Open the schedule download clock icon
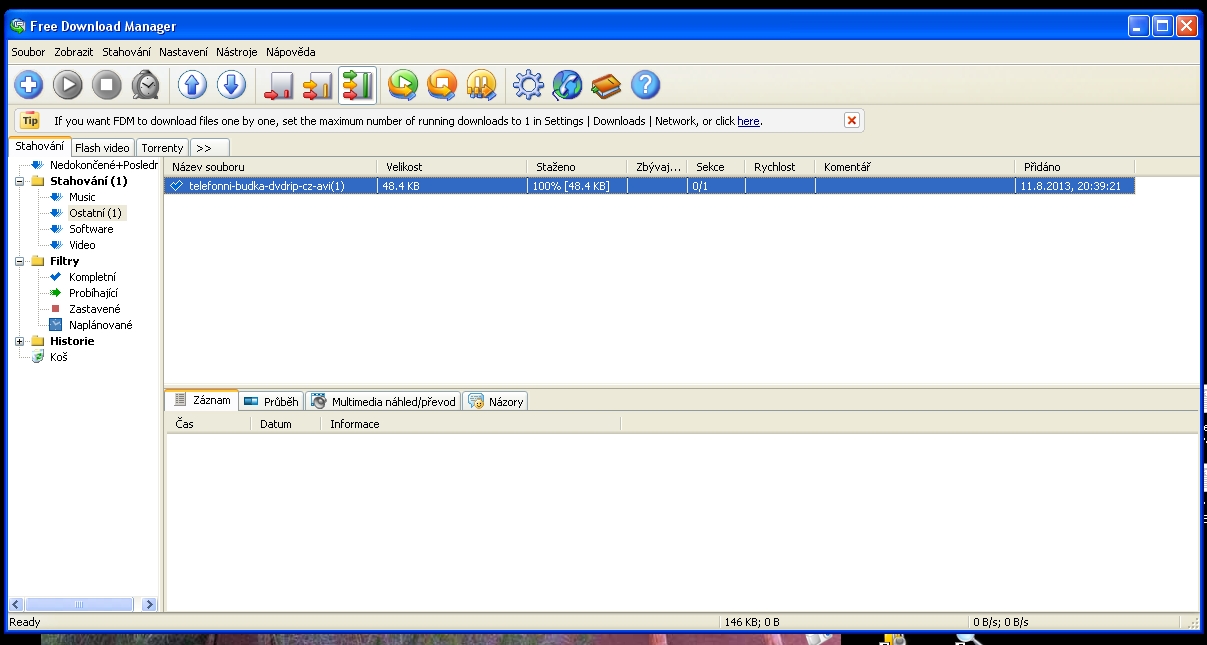The image size is (1207, 645). [146, 86]
